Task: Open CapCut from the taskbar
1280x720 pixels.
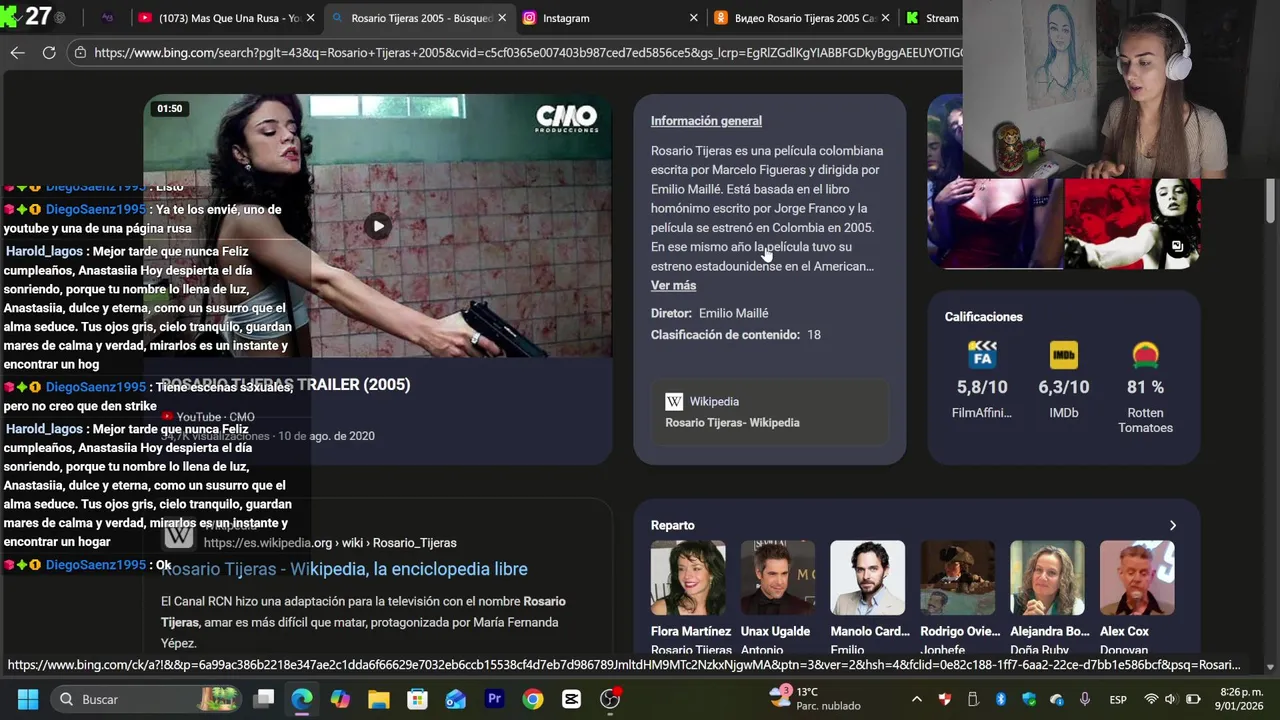Action: pyautogui.click(x=571, y=699)
